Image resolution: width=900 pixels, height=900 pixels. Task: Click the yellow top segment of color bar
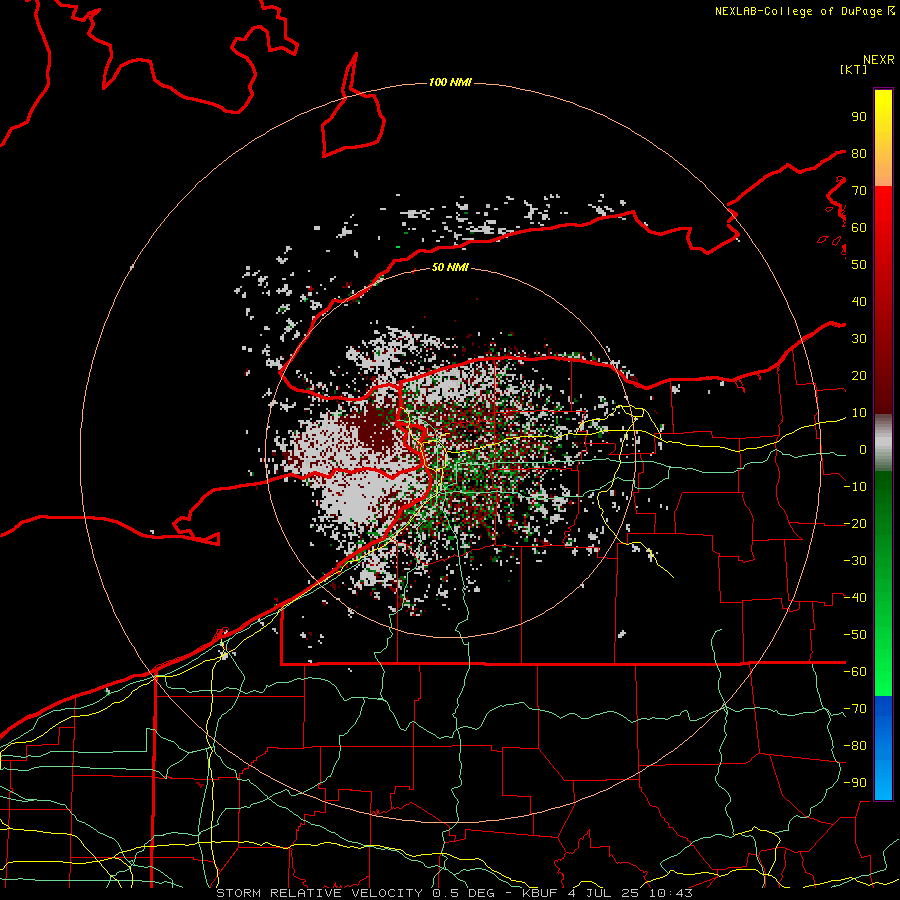[883, 138]
